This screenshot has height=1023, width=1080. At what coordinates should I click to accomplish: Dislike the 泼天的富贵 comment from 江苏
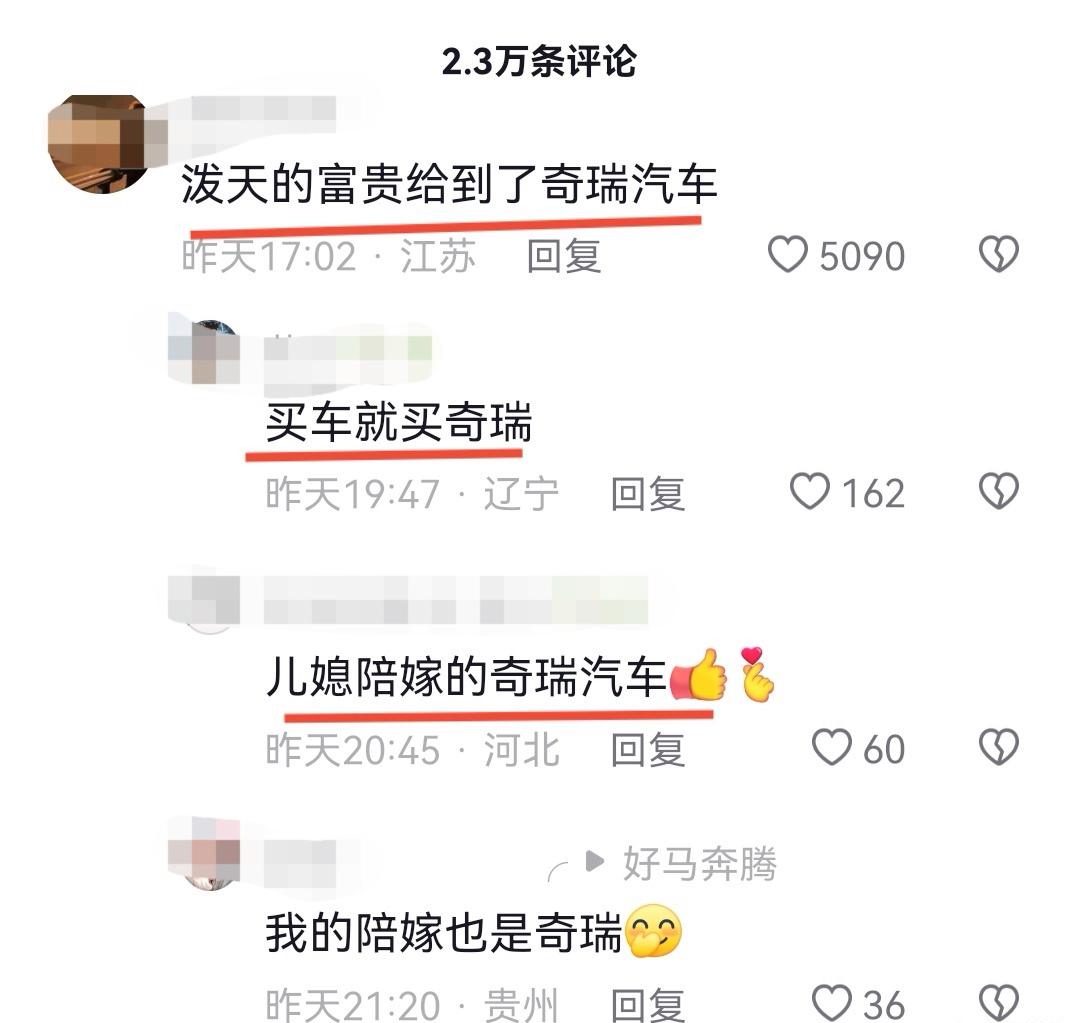[x=998, y=254]
